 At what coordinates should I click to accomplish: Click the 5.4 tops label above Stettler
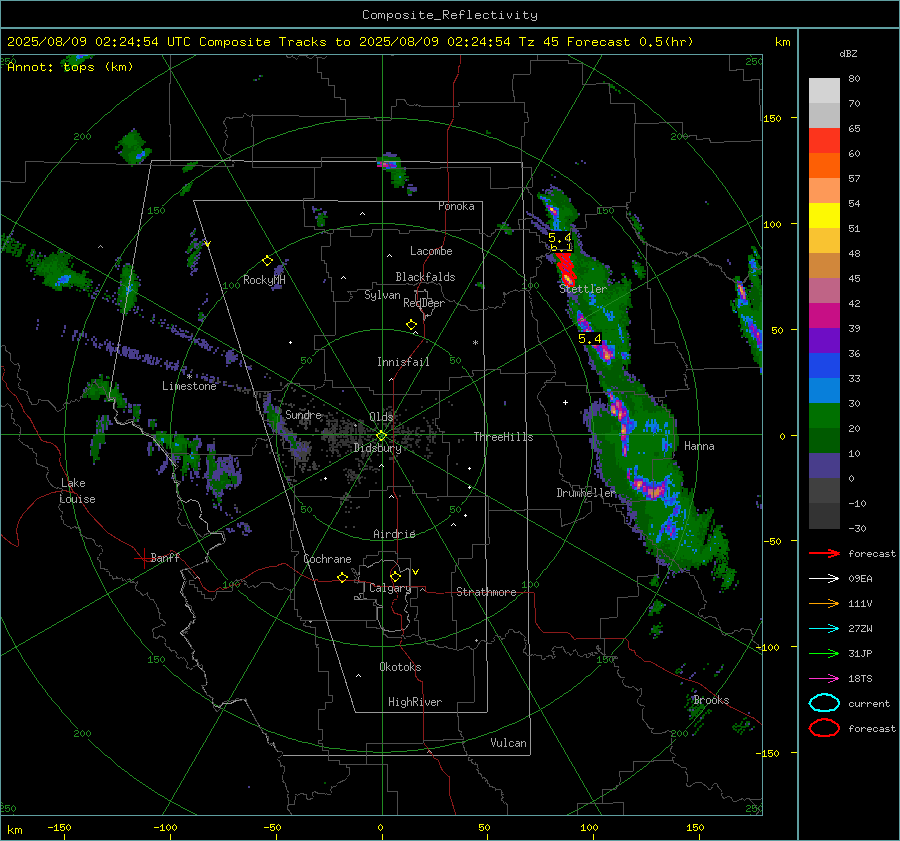(x=560, y=238)
